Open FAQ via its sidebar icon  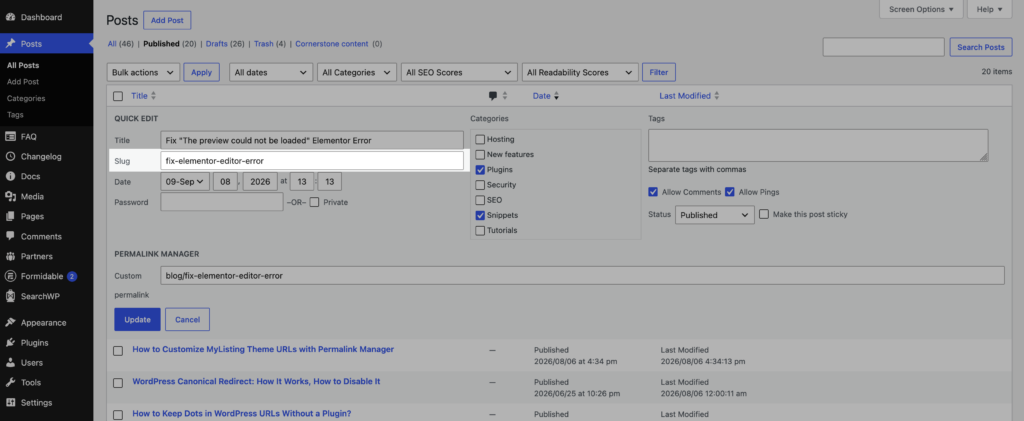click(x=10, y=136)
